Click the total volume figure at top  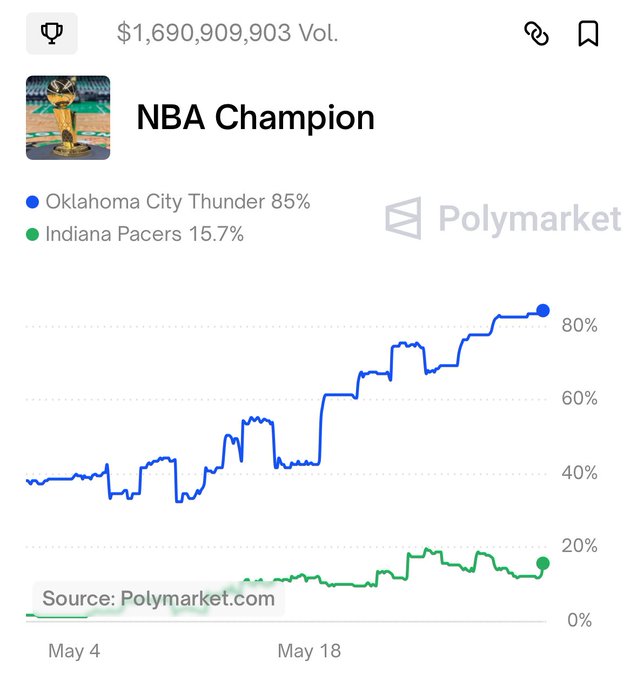(x=228, y=33)
